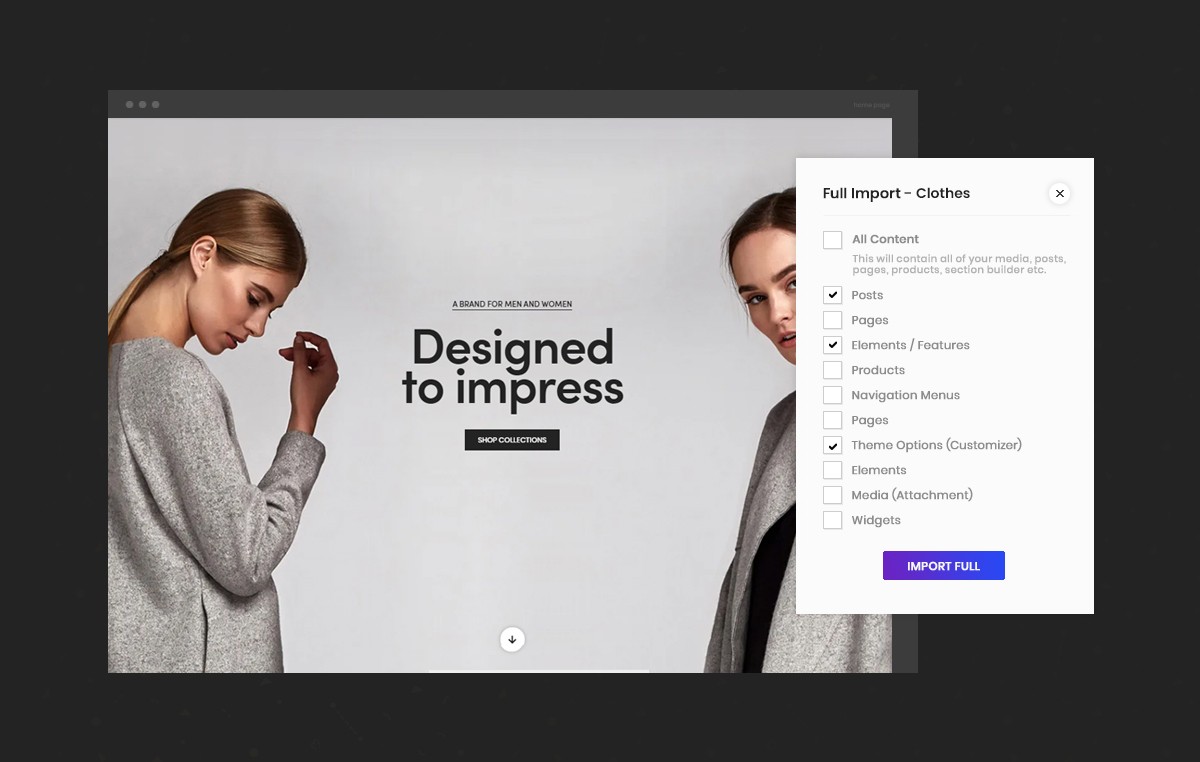The height and width of the screenshot is (762, 1200).
Task: Click the third browser window dot
Action: coord(155,104)
